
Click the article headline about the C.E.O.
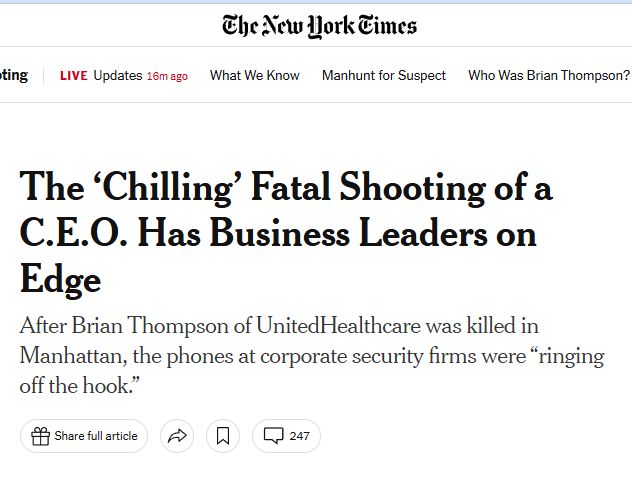[x=285, y=233]
